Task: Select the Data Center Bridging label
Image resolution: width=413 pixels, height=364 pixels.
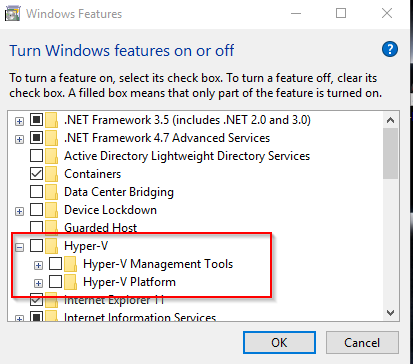Action: tap(119, 192)
